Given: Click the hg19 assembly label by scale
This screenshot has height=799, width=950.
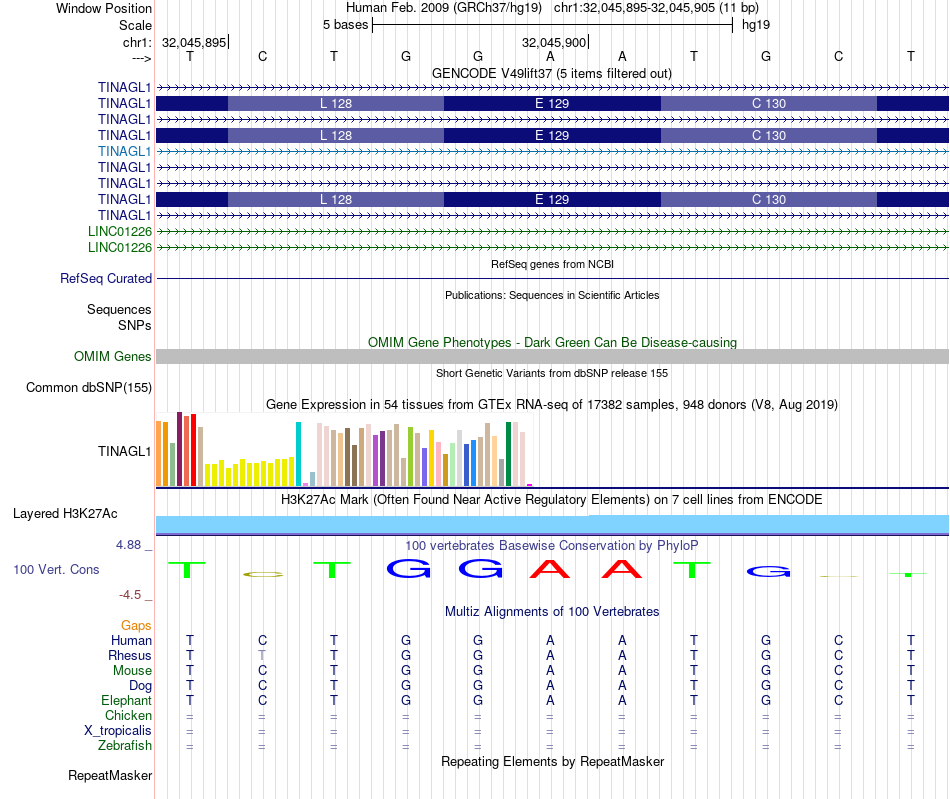Looking at the screenshot, I should click(x=756, y=25).
